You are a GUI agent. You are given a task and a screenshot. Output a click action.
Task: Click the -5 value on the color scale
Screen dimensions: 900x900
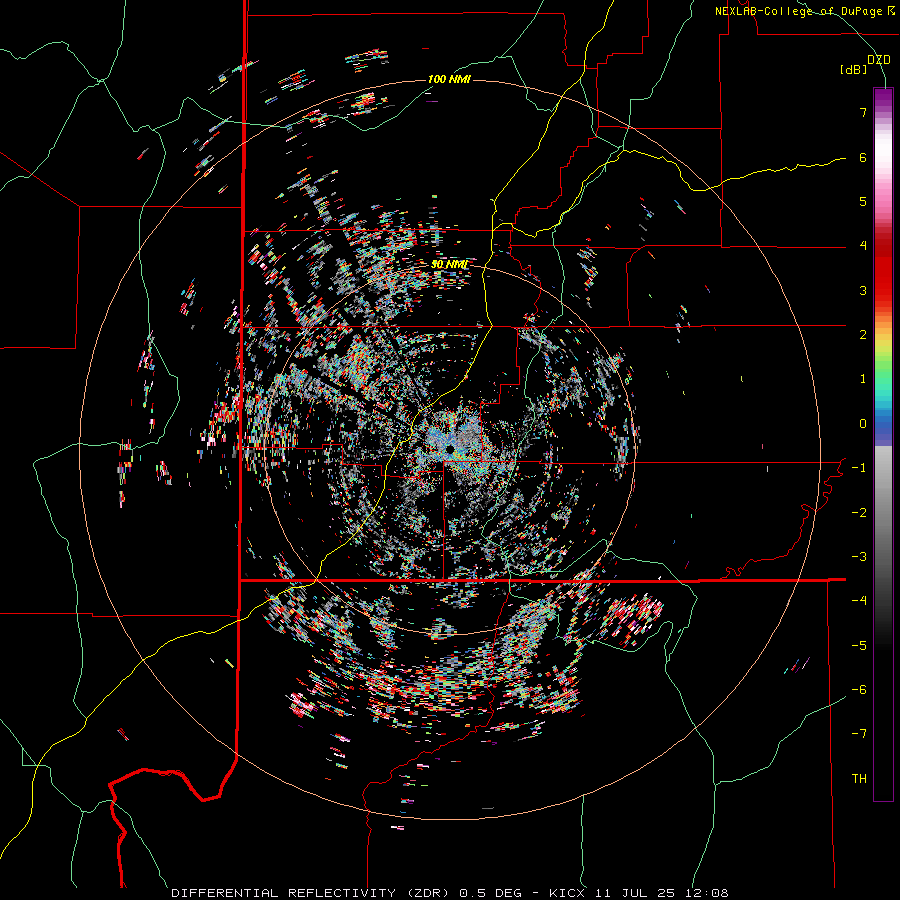(859, 646)
